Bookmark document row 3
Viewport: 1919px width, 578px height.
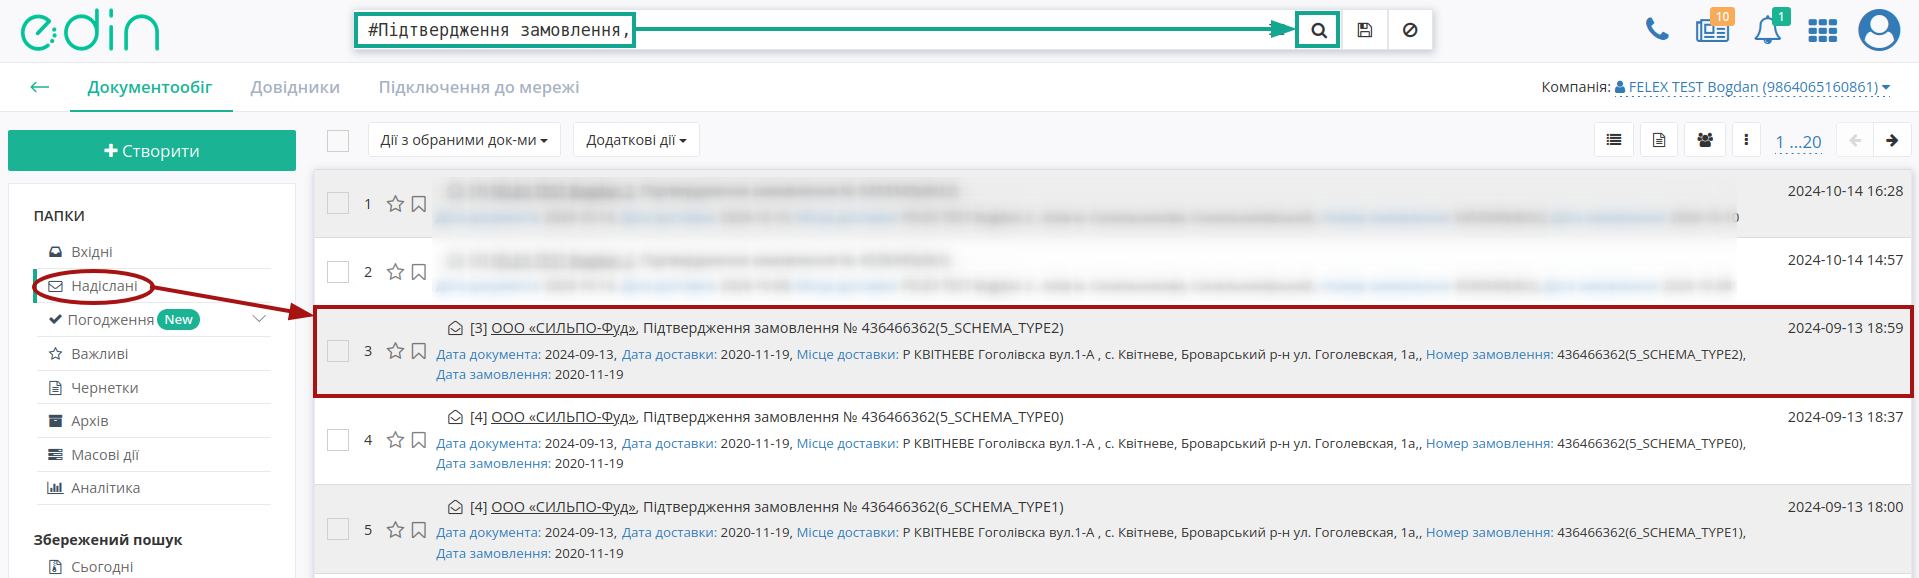coord(419,351)
